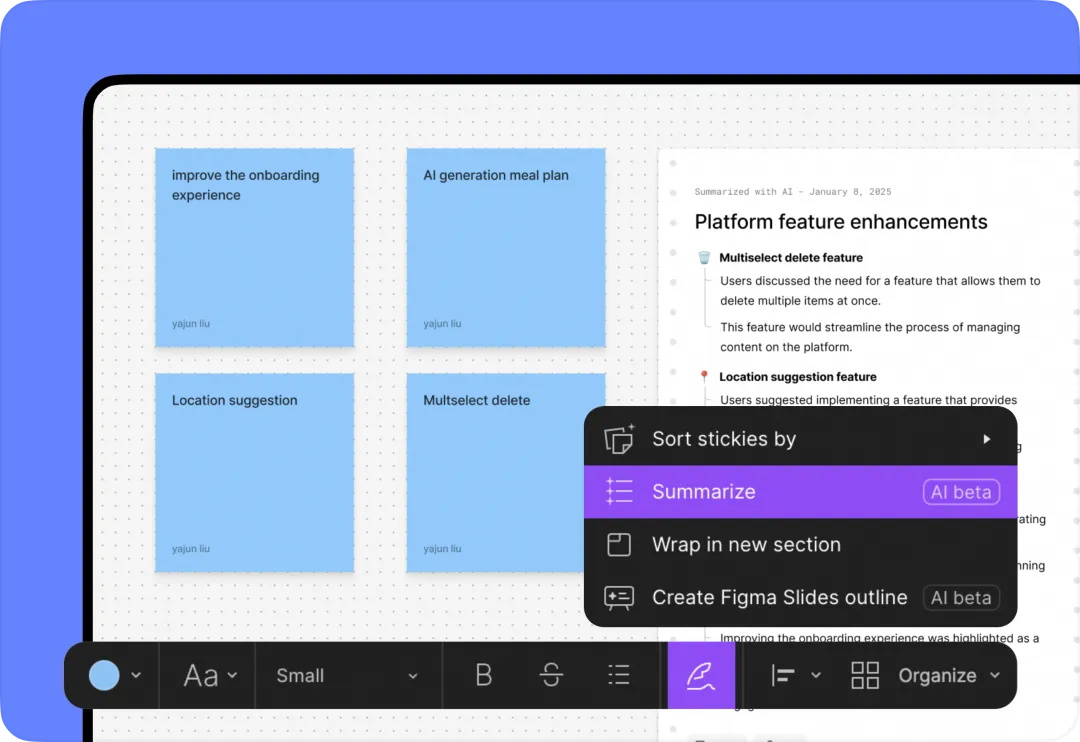Click the blue sticky color swatch
This screenshot has width=1080, height=742.
click(x=104, y=676)
